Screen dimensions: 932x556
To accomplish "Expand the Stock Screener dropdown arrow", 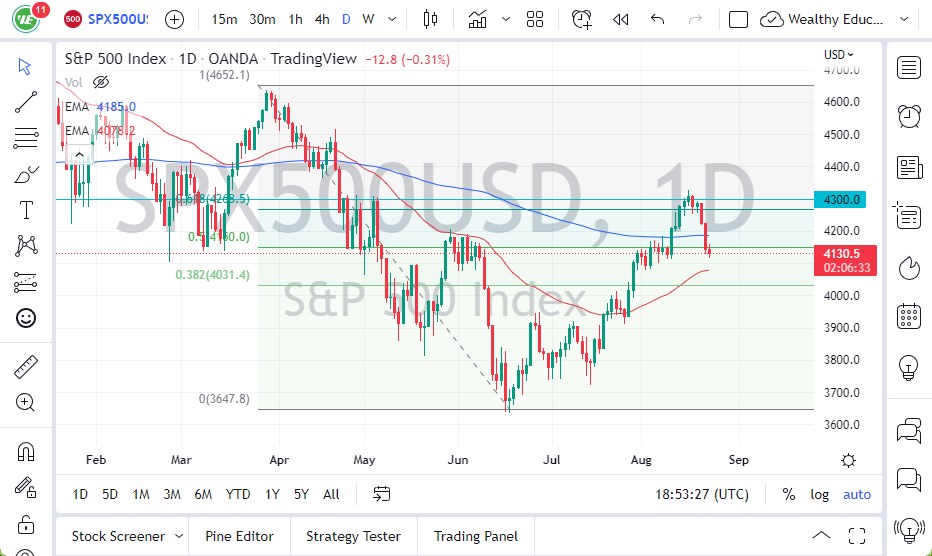I will click(x=178, y=536).
